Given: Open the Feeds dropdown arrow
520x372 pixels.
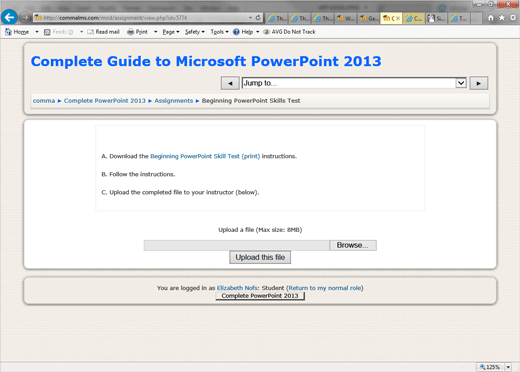Looking at the screenshot, I should click(x=81, y=32).
